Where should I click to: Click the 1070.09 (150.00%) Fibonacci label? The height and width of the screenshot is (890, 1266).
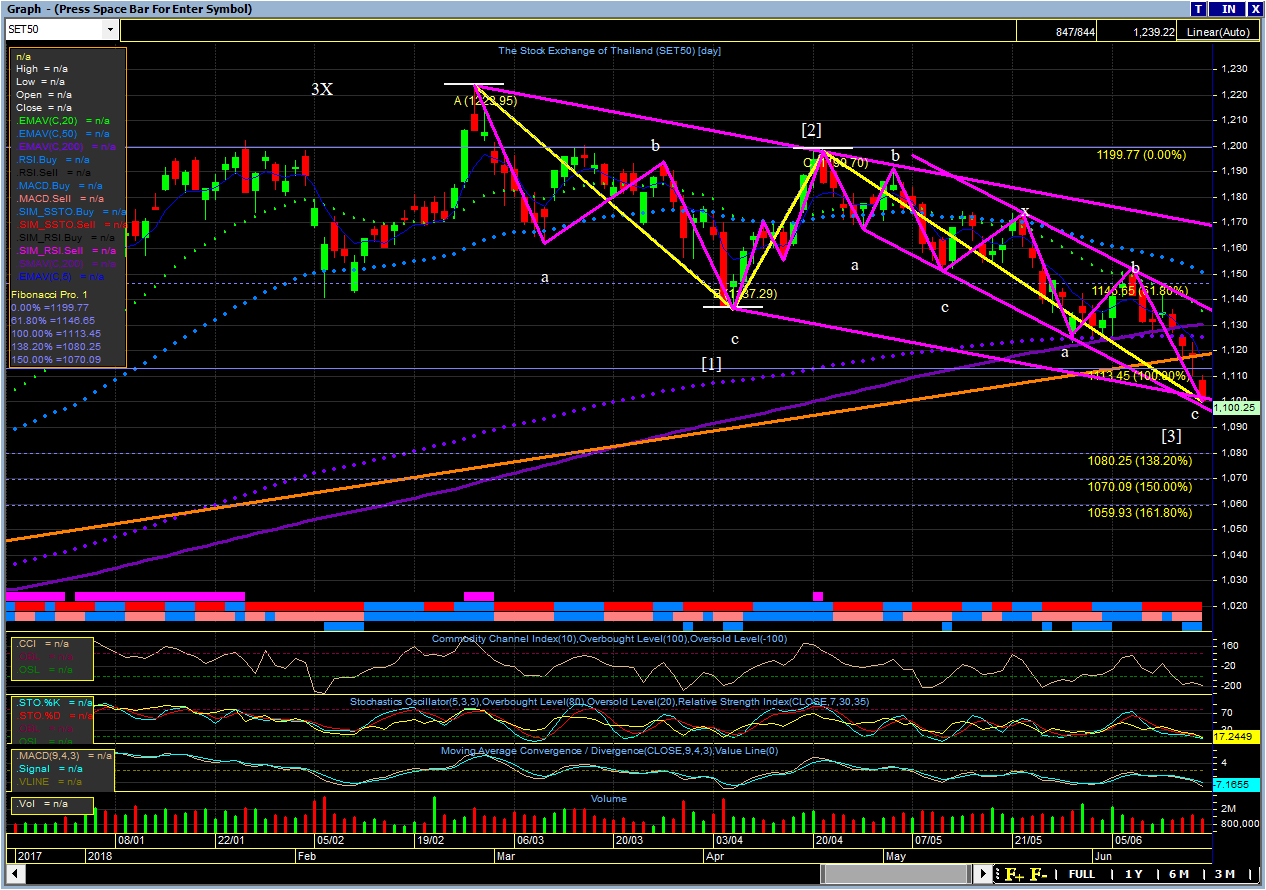1140,487
